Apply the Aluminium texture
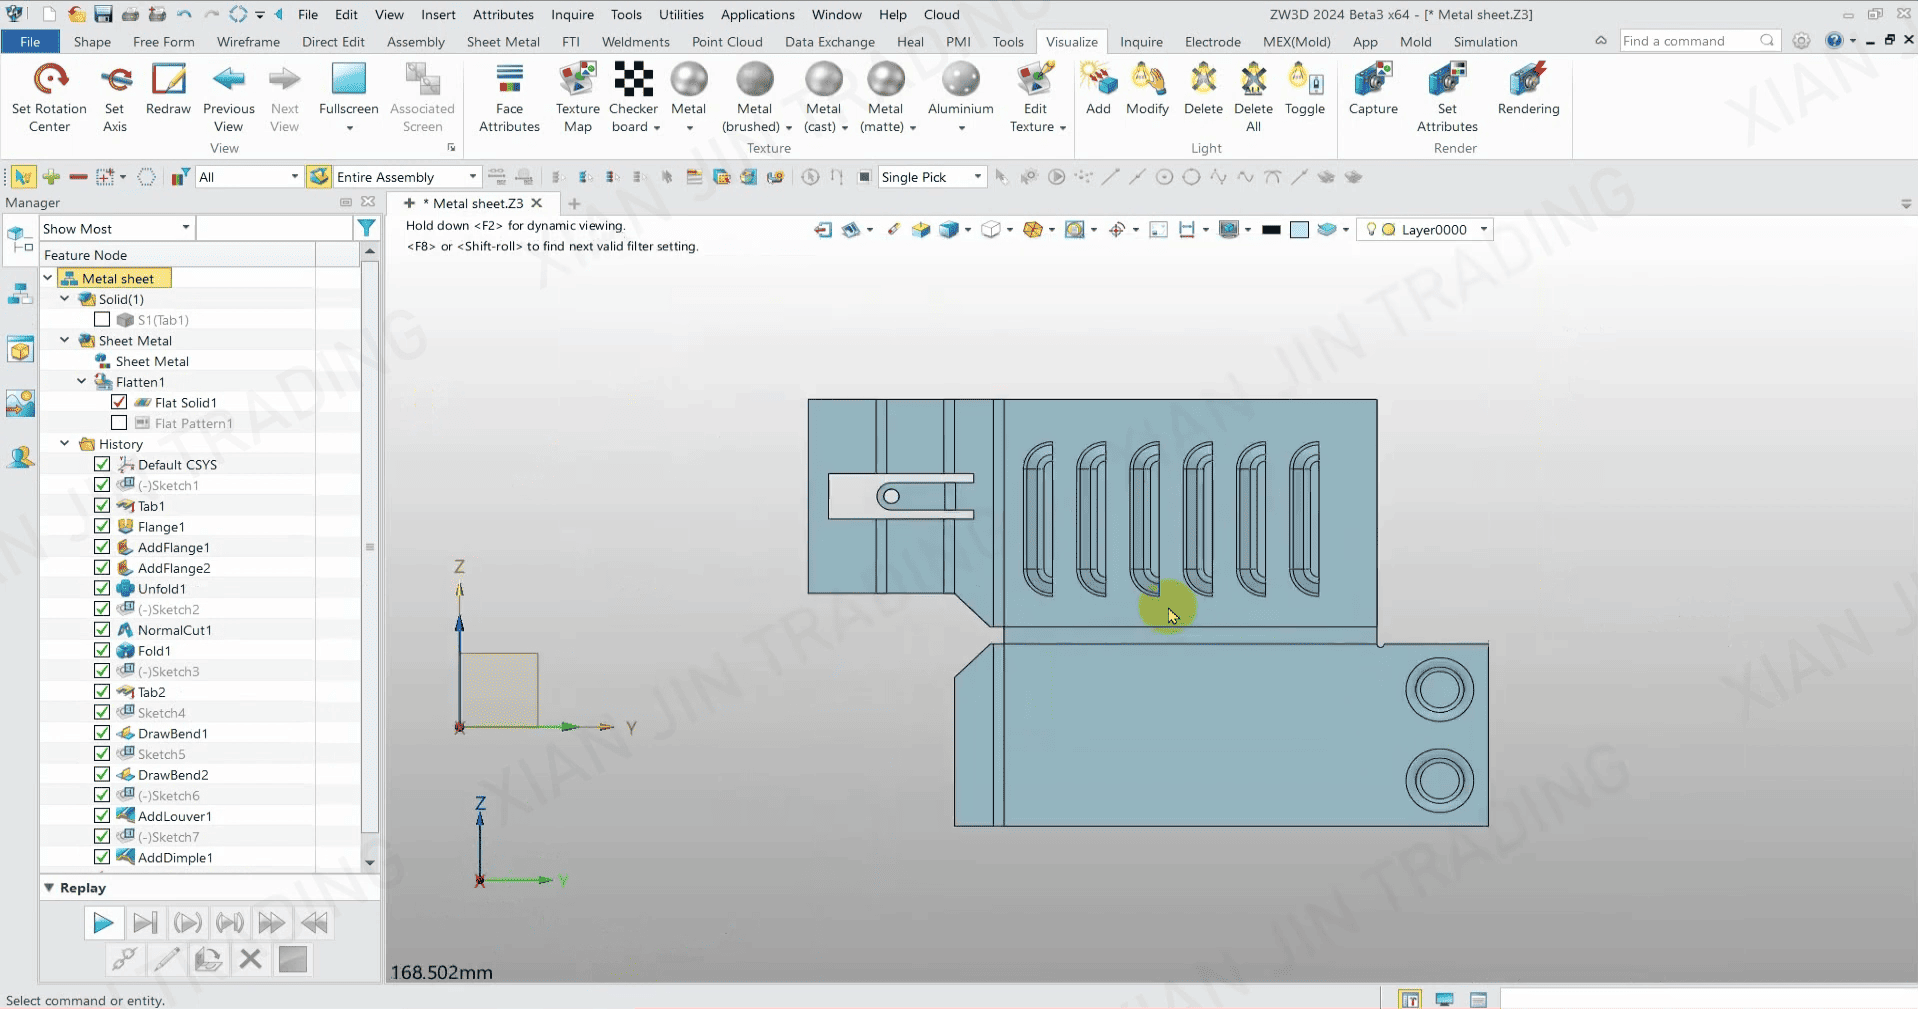Screen dimensions: 1918x1009 tap(960, 80)
